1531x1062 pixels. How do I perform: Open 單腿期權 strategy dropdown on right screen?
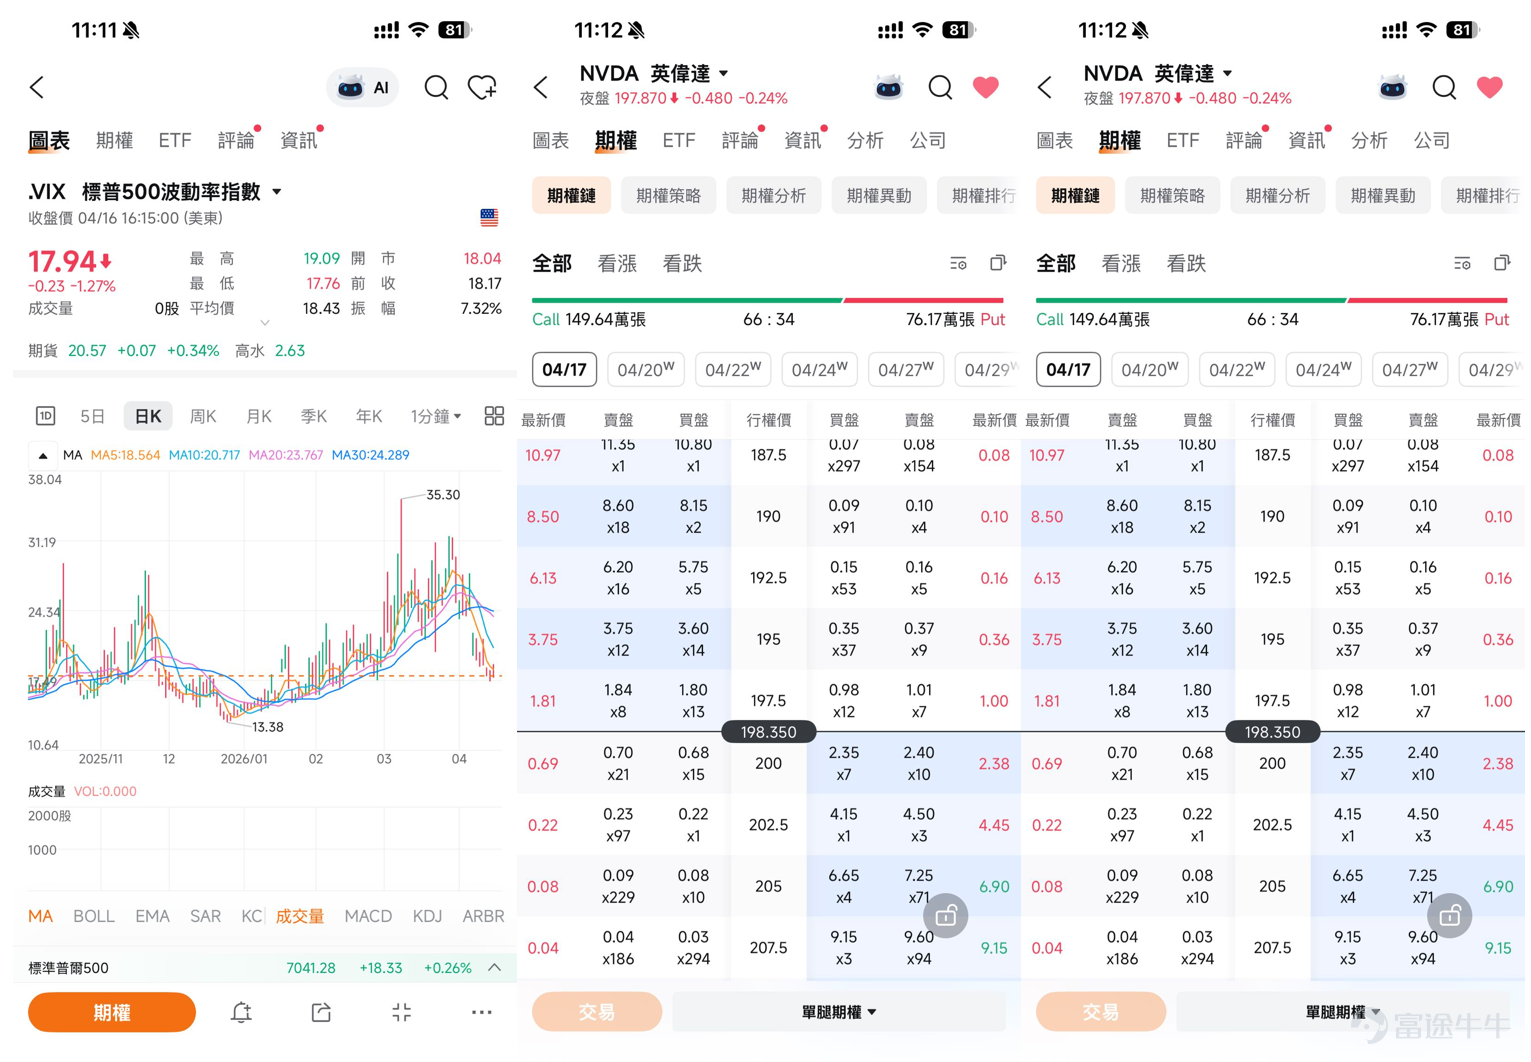[x=1343, y=1012]
